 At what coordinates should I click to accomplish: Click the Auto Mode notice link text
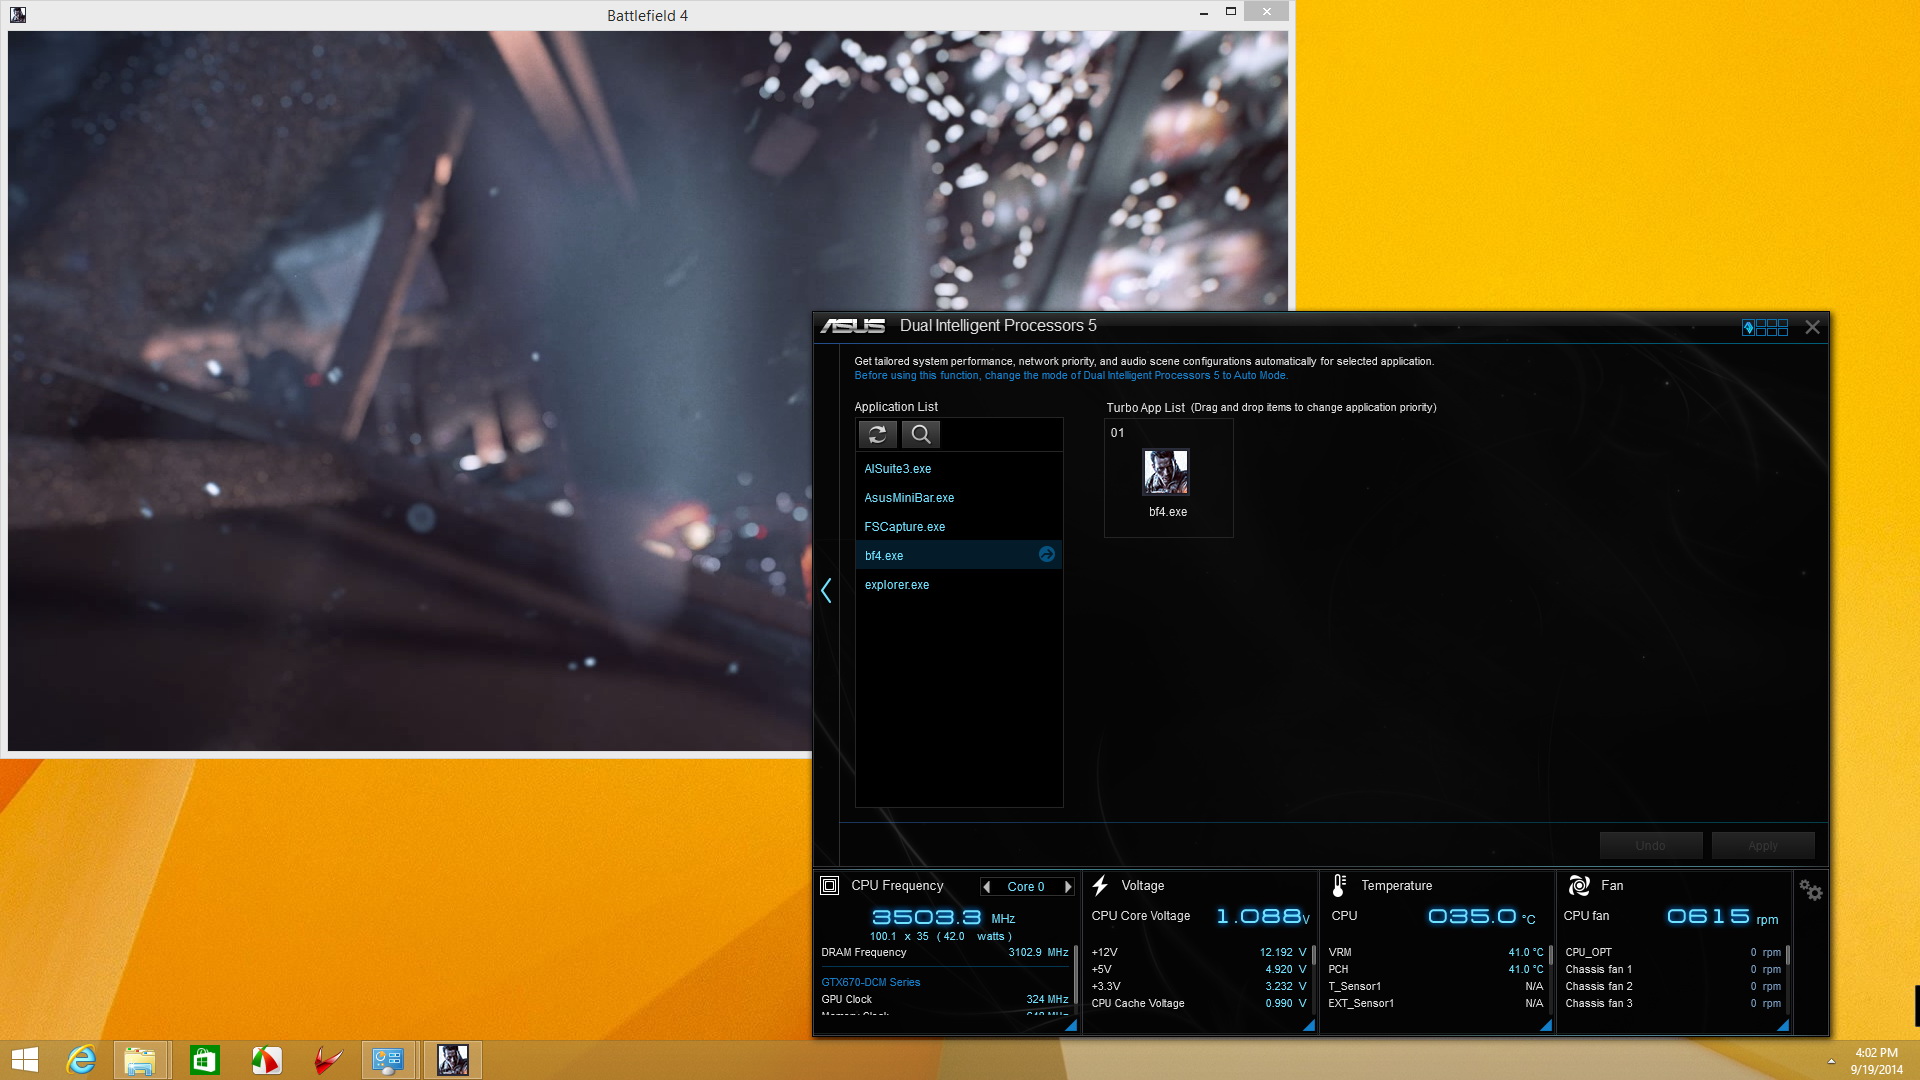click(1071, 376)
